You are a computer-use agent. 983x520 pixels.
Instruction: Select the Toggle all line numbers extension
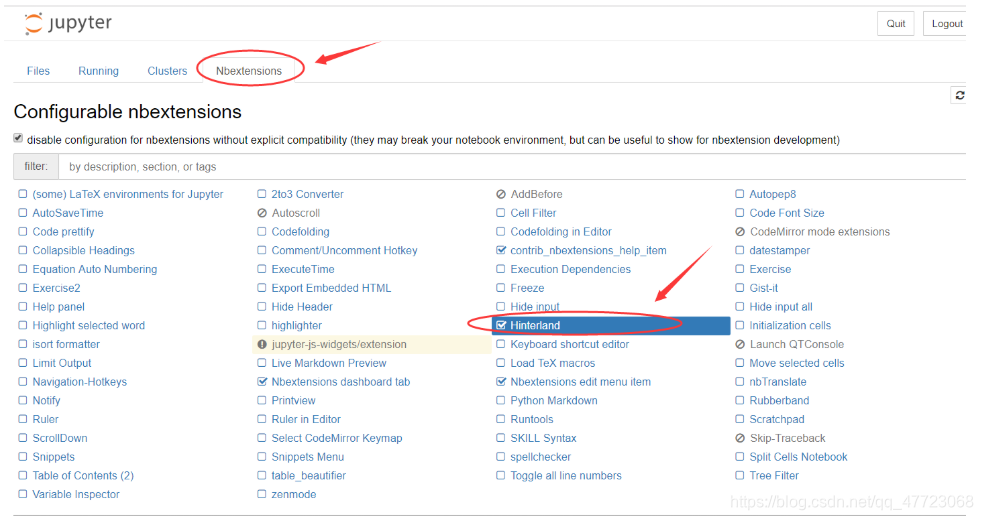click(x=565, y=475)
